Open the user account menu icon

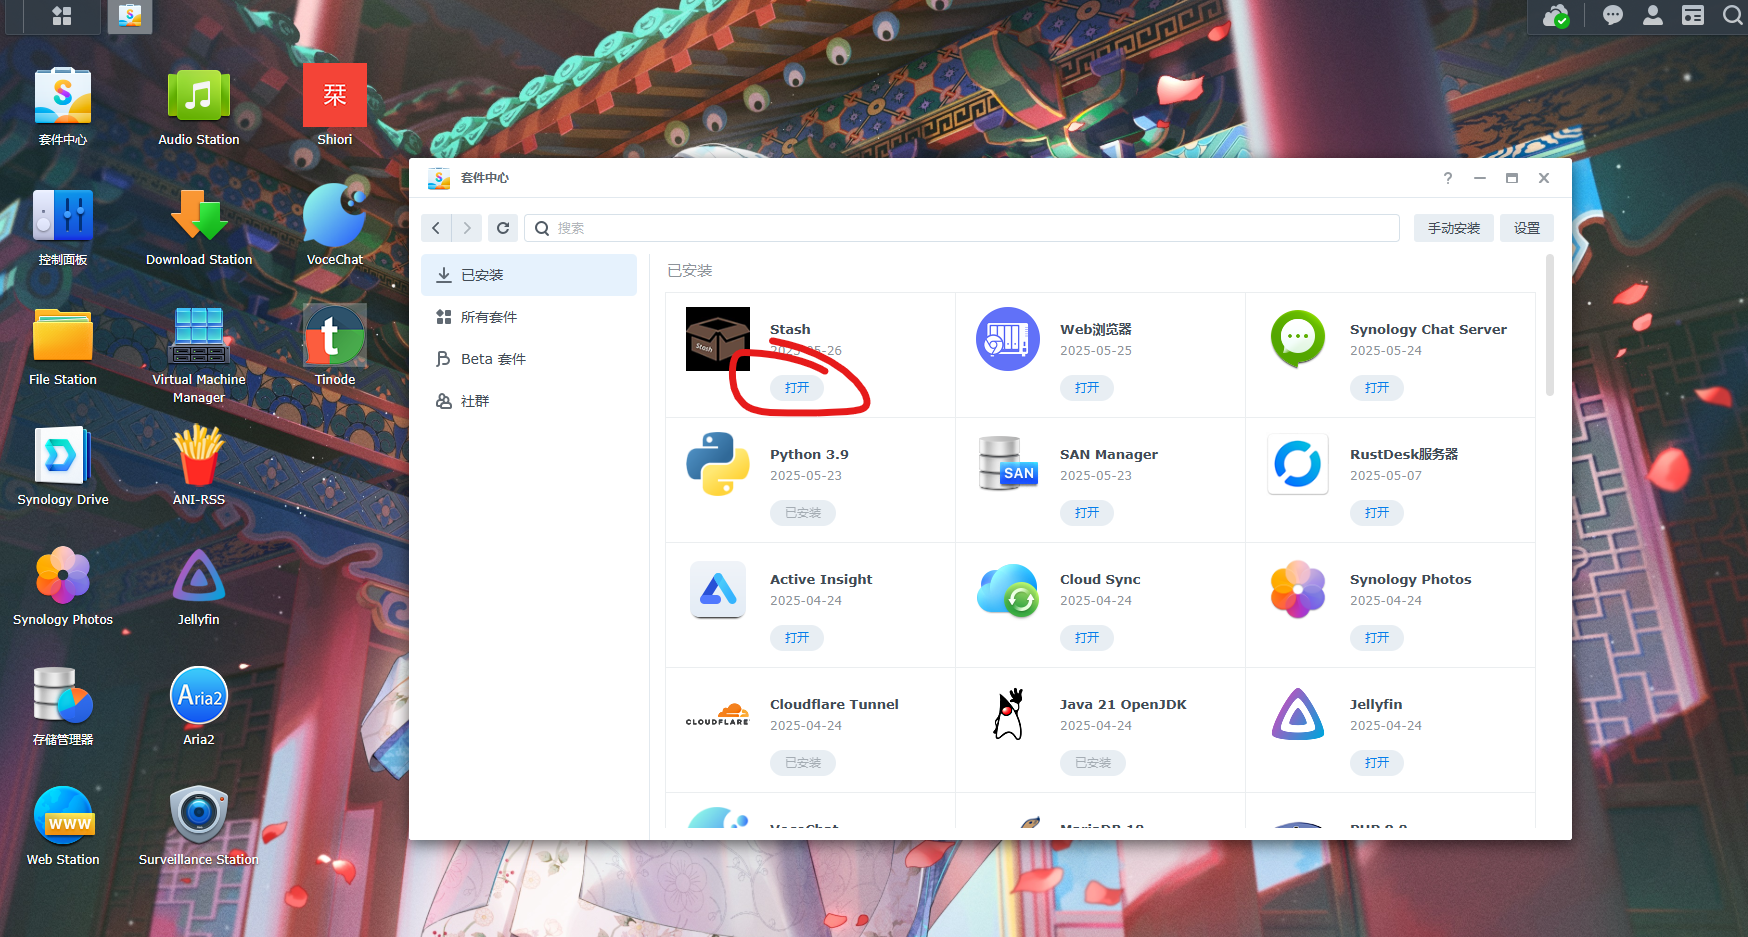[1653, 16]
